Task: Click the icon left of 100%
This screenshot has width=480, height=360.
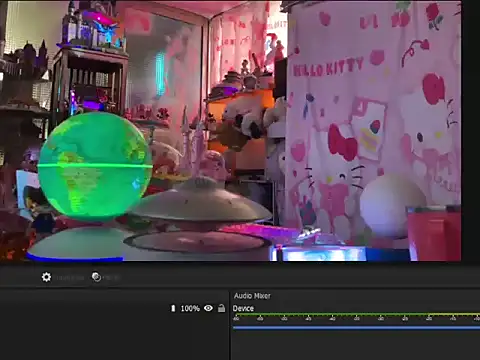Action: click(x=173, y=308)
